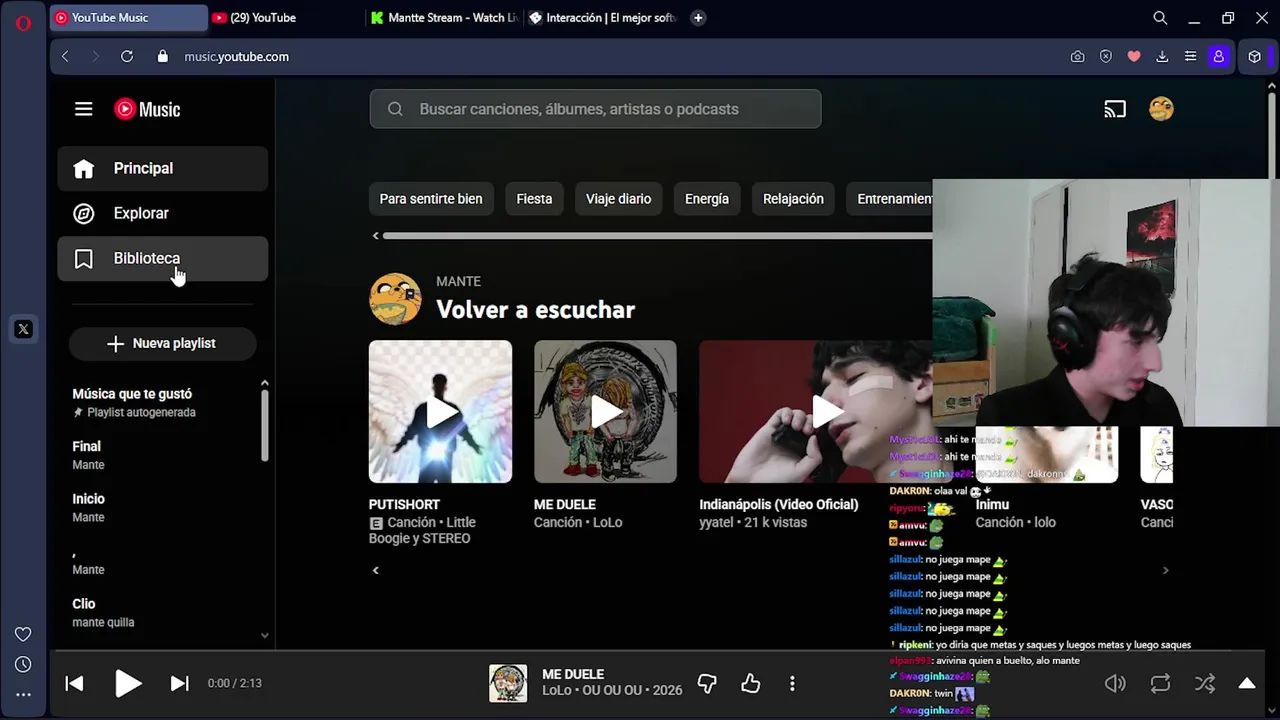
Task: Open Opera sidebar three-dot options
Action: [23, 694]
